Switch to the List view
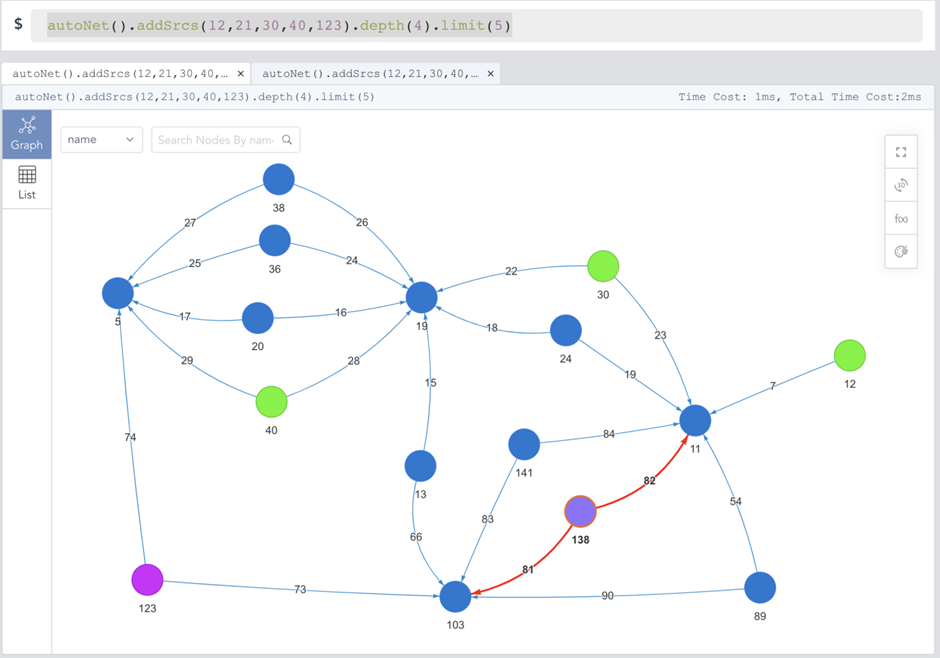This screenshot has height=658, width=940. click(26, 183)
